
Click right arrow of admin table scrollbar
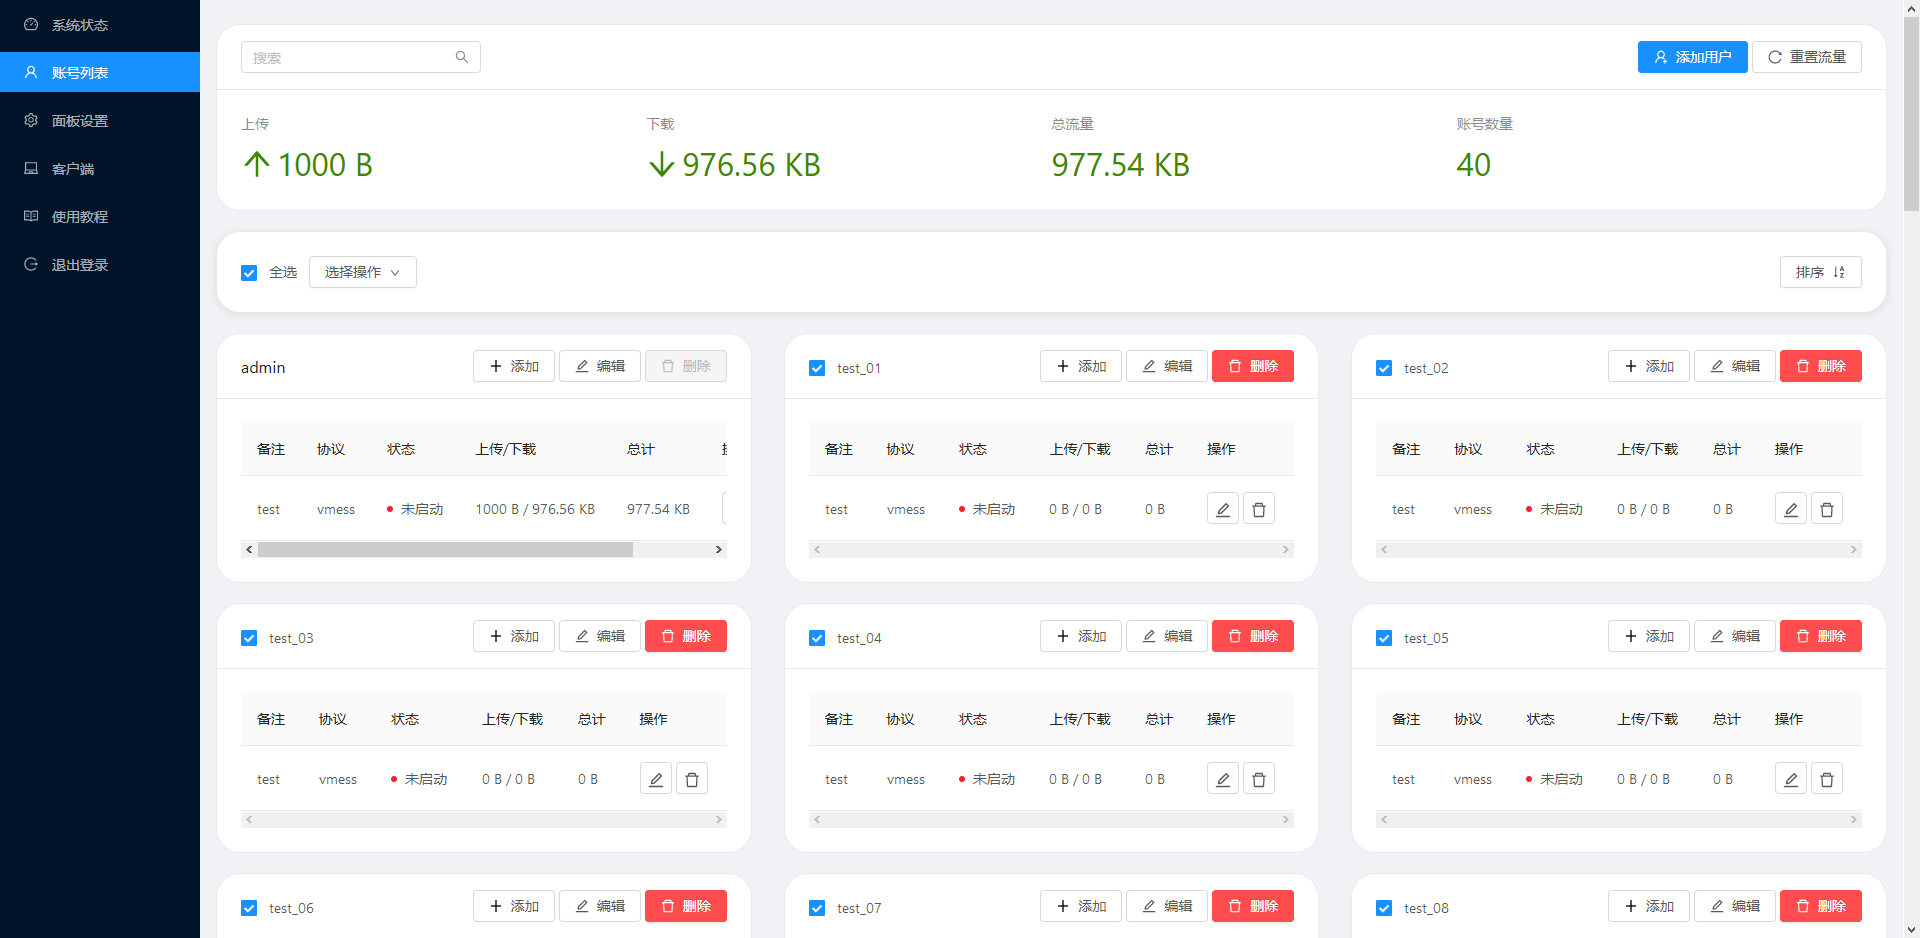[718, 549]
